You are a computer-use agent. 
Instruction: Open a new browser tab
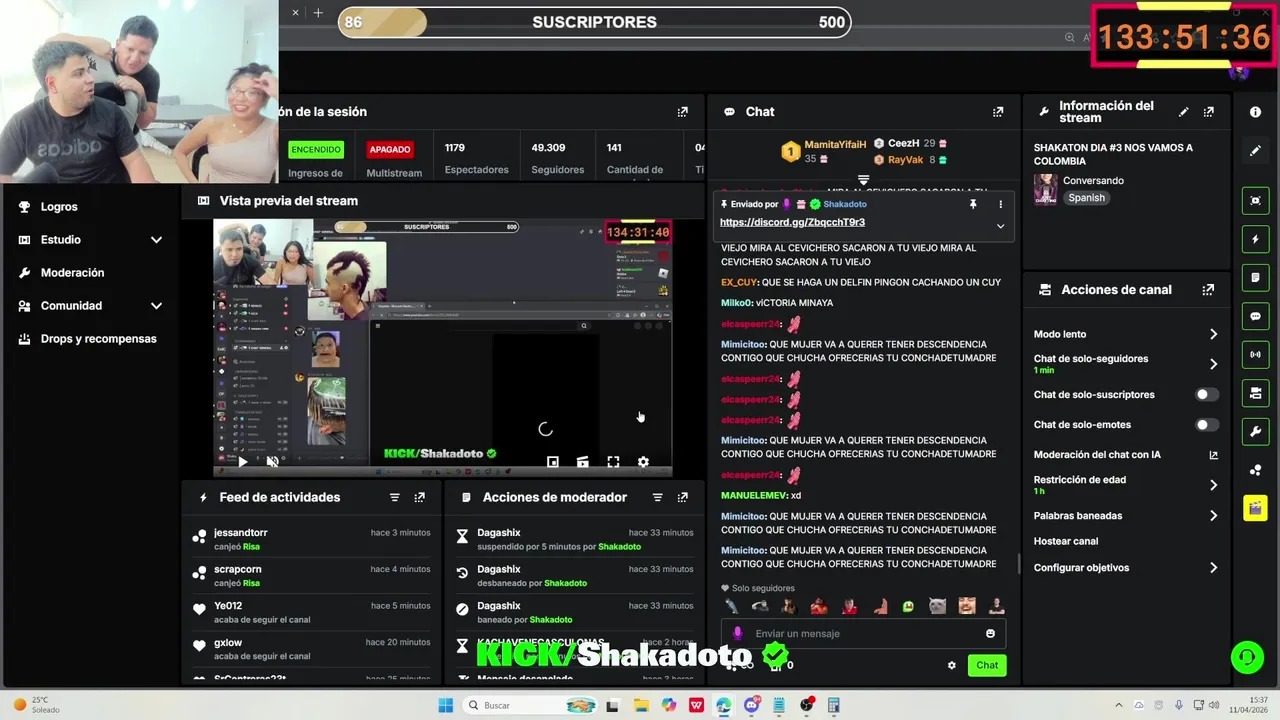318,13
